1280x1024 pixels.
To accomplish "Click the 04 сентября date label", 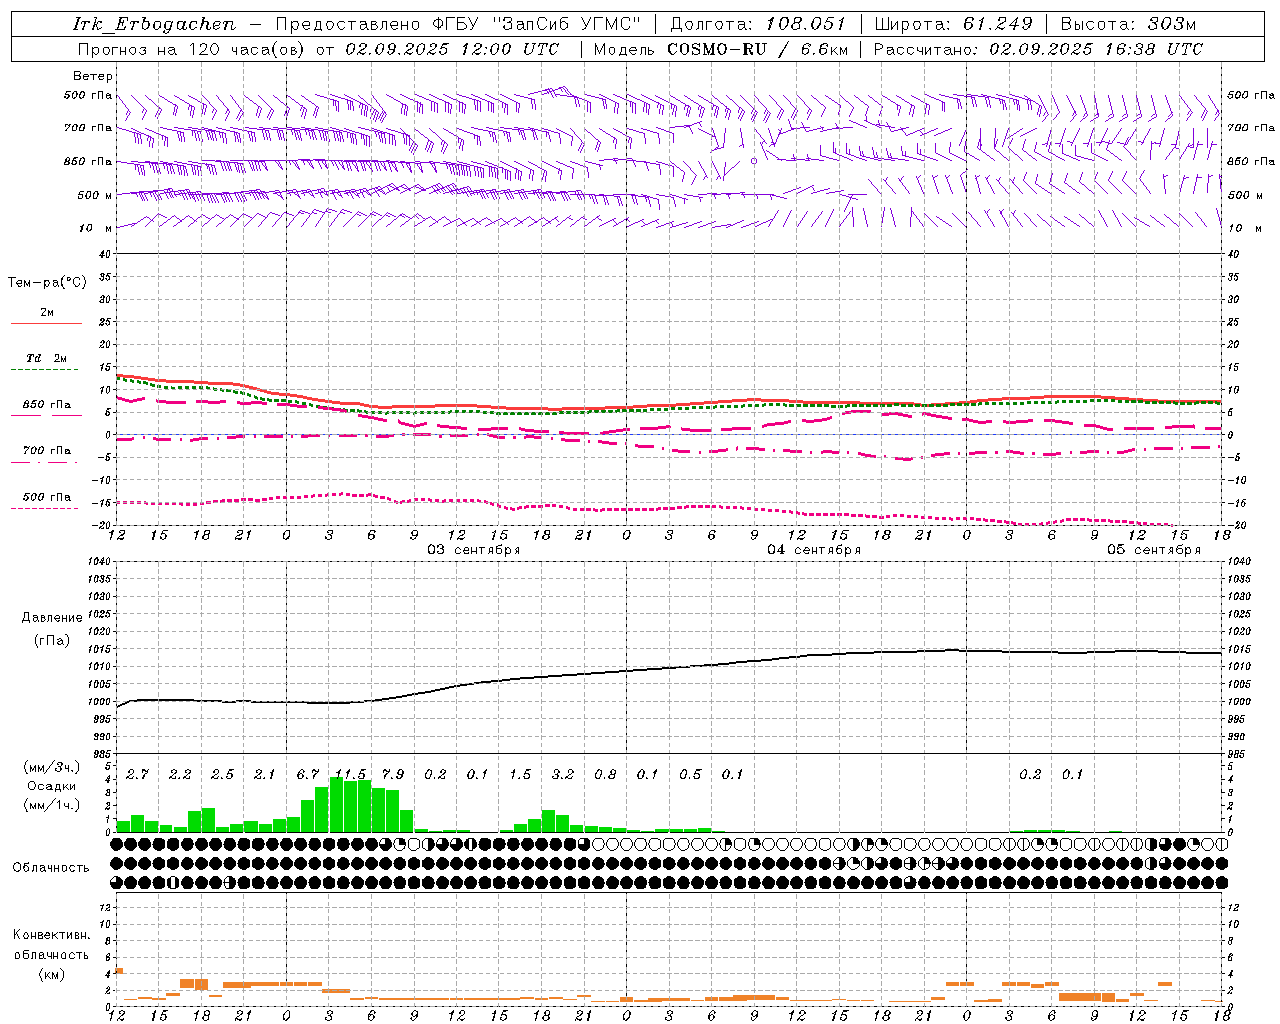I will coord(814,550).
